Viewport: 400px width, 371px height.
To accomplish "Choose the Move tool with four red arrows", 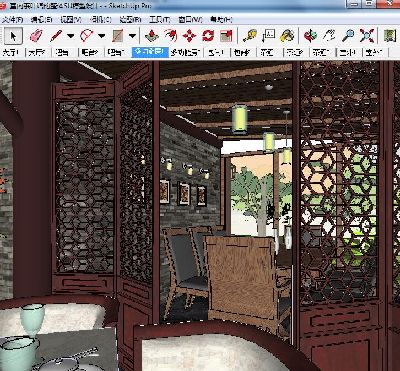I will [x=189, y=36].
